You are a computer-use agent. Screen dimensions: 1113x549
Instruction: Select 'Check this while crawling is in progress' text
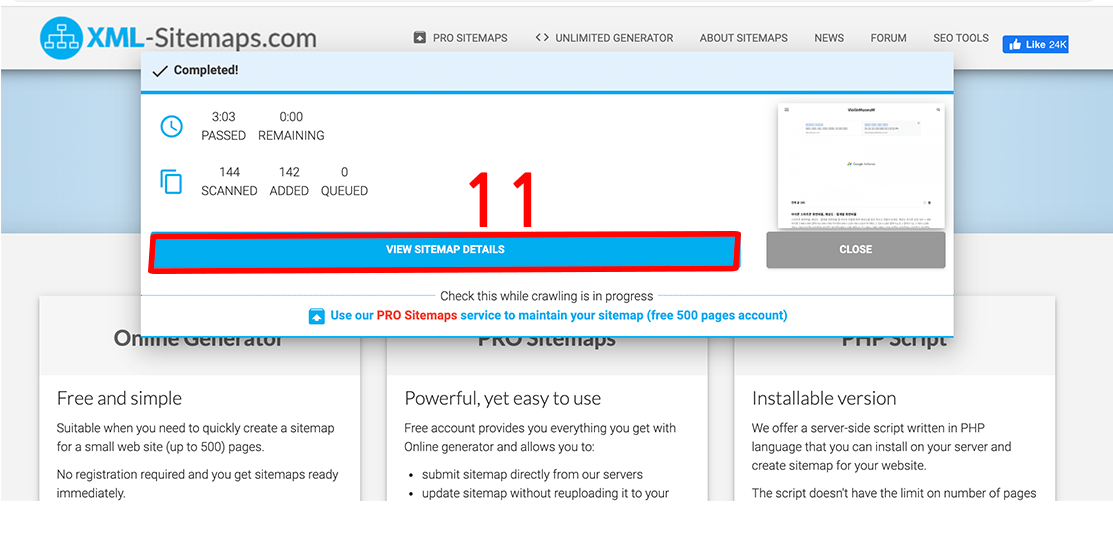[547, 296]
